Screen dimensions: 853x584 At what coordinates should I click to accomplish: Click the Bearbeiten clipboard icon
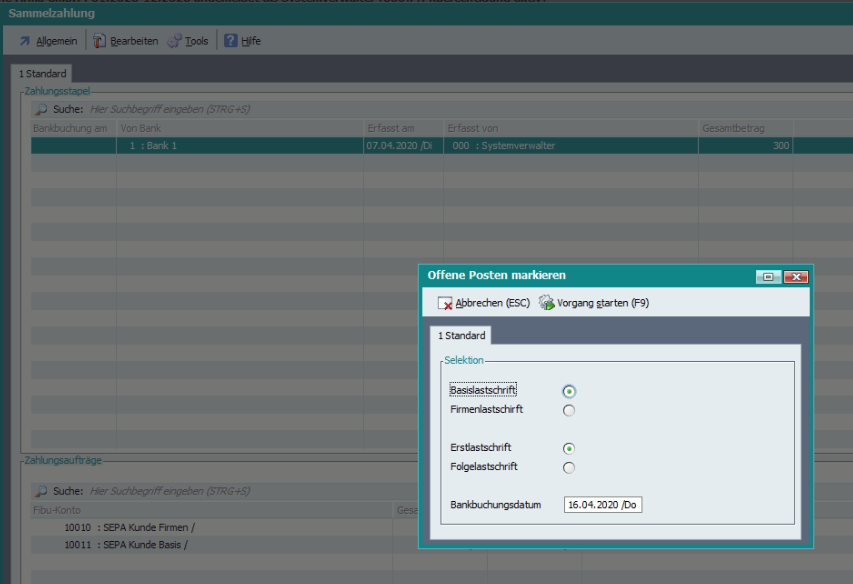[x=99, y=41]
